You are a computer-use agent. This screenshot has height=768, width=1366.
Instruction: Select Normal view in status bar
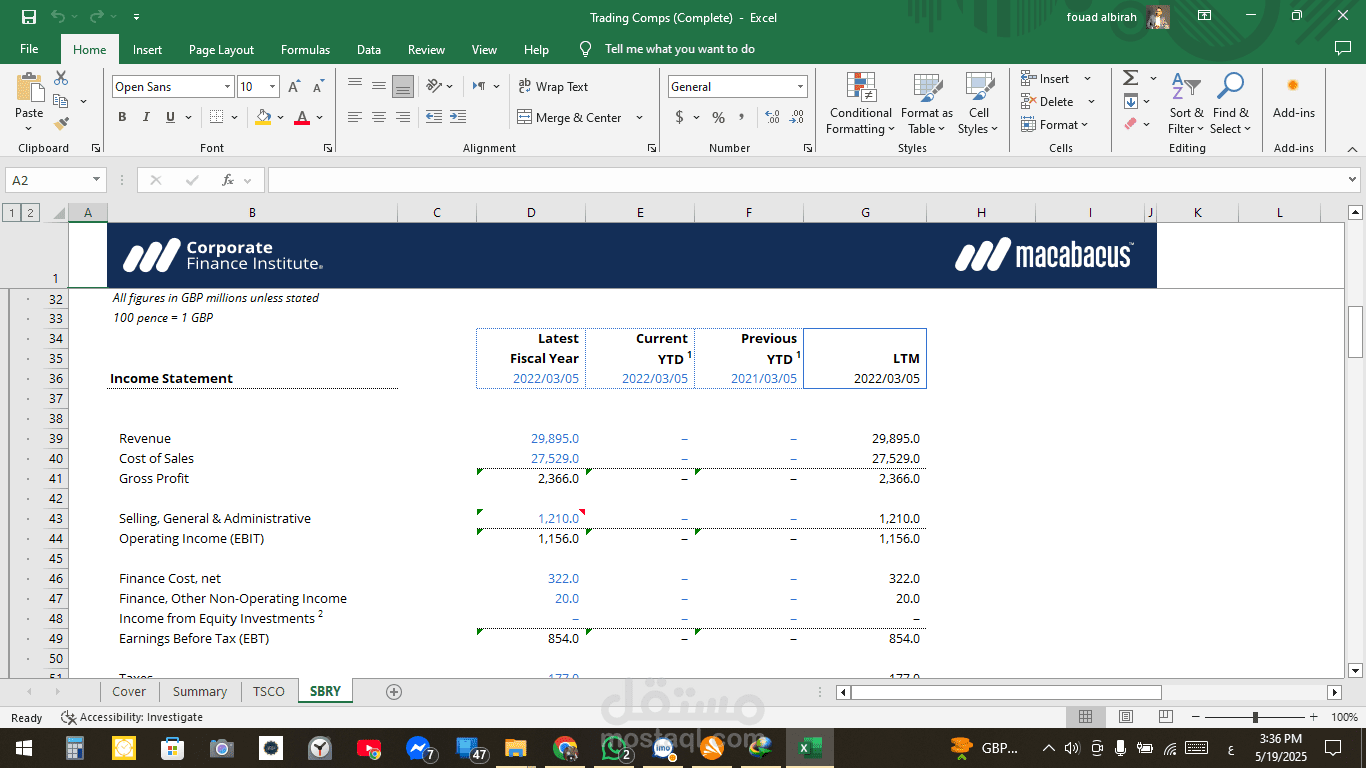click(1085, 717)
